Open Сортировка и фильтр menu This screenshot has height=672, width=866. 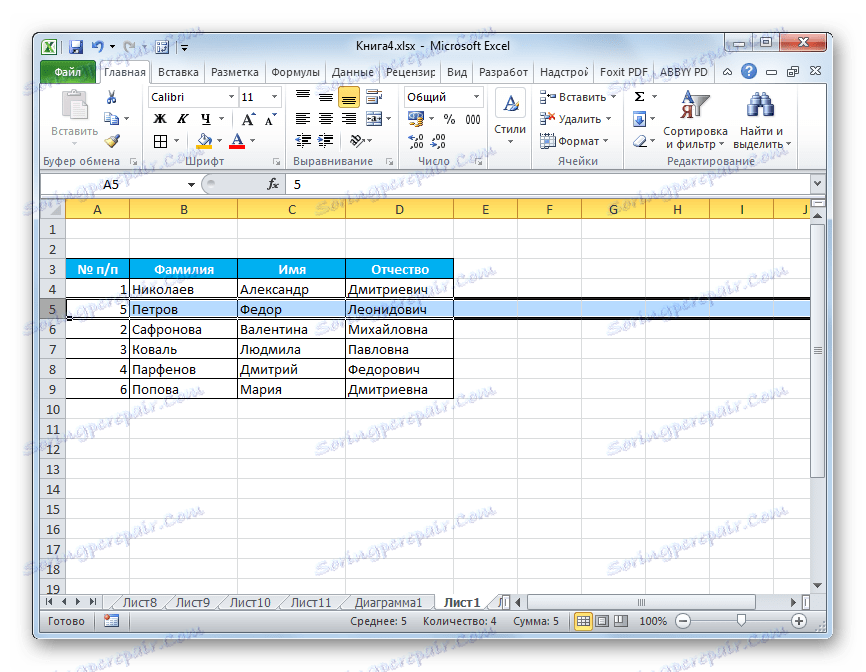tap(695, 120)
